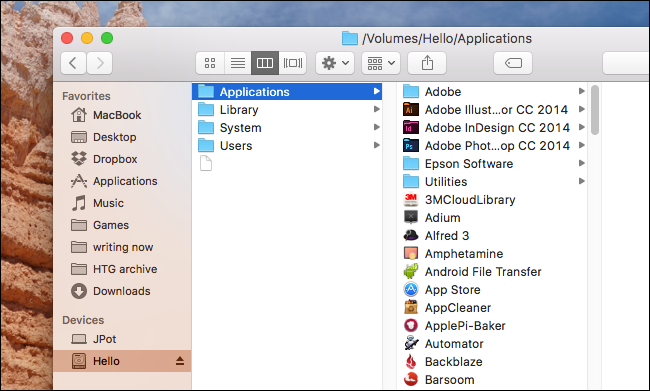Click the red close window button

pos(67,38)
